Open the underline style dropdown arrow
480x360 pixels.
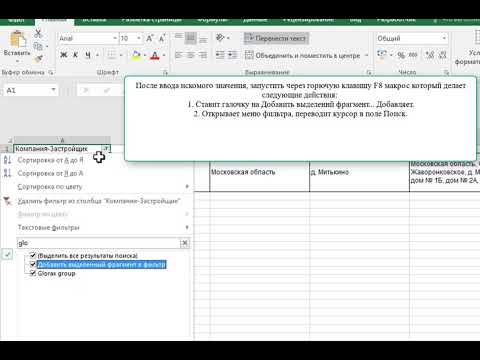coord(97,55)
